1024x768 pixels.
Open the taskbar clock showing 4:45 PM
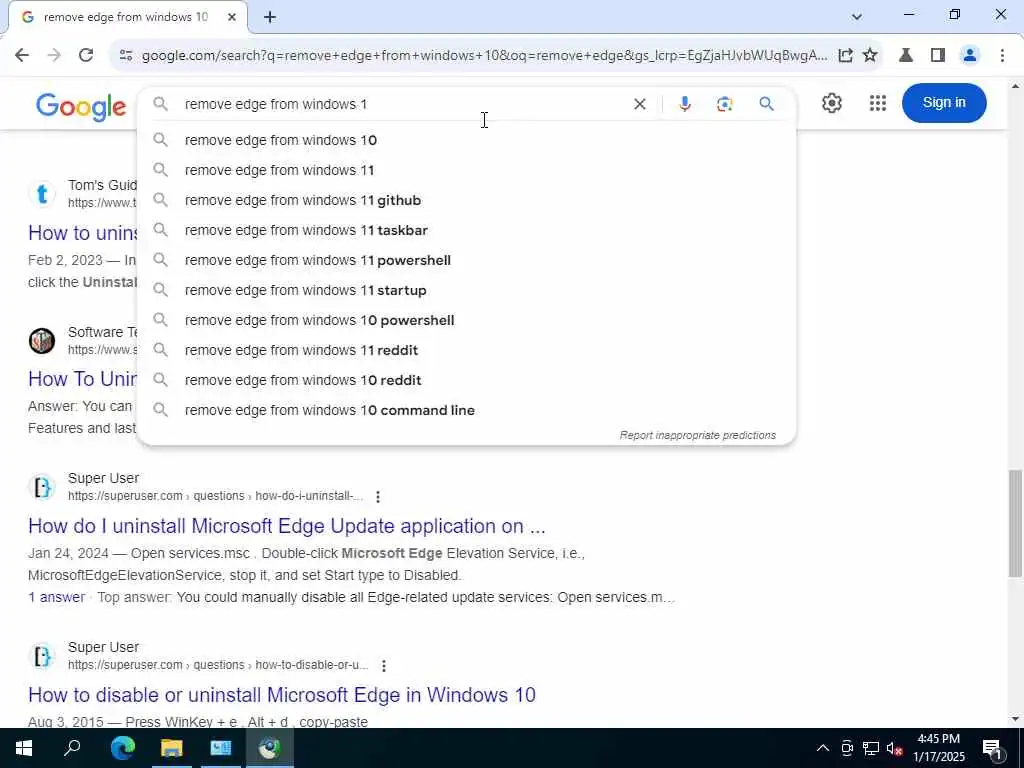click(939, 748)
